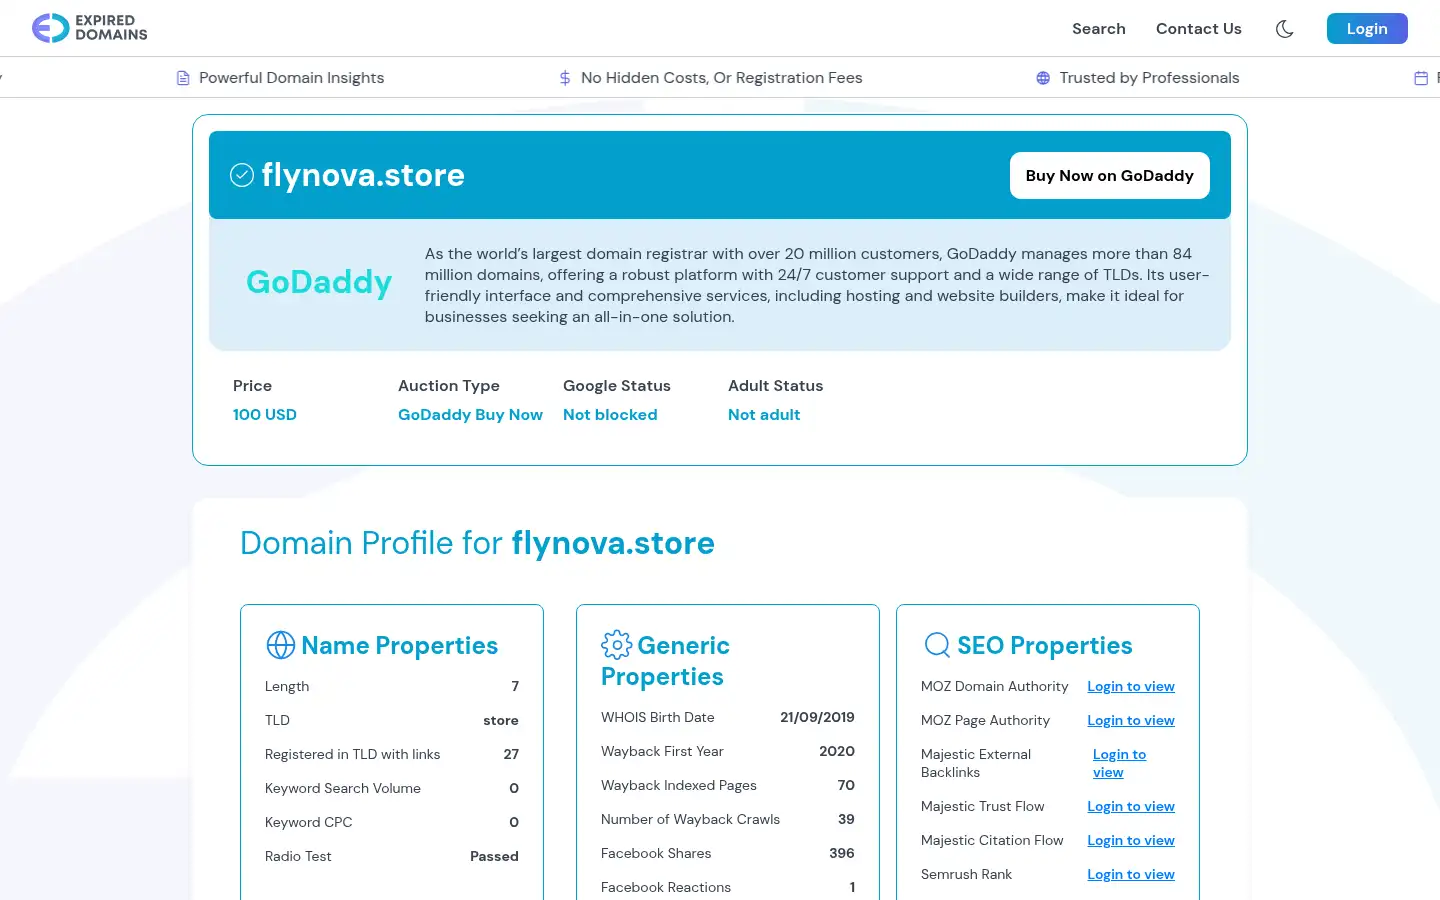Click No Hidden Costs, Or Registration Fees text
The height and width of the screenshot is (900, 1440).
click(x=721, y=78)
